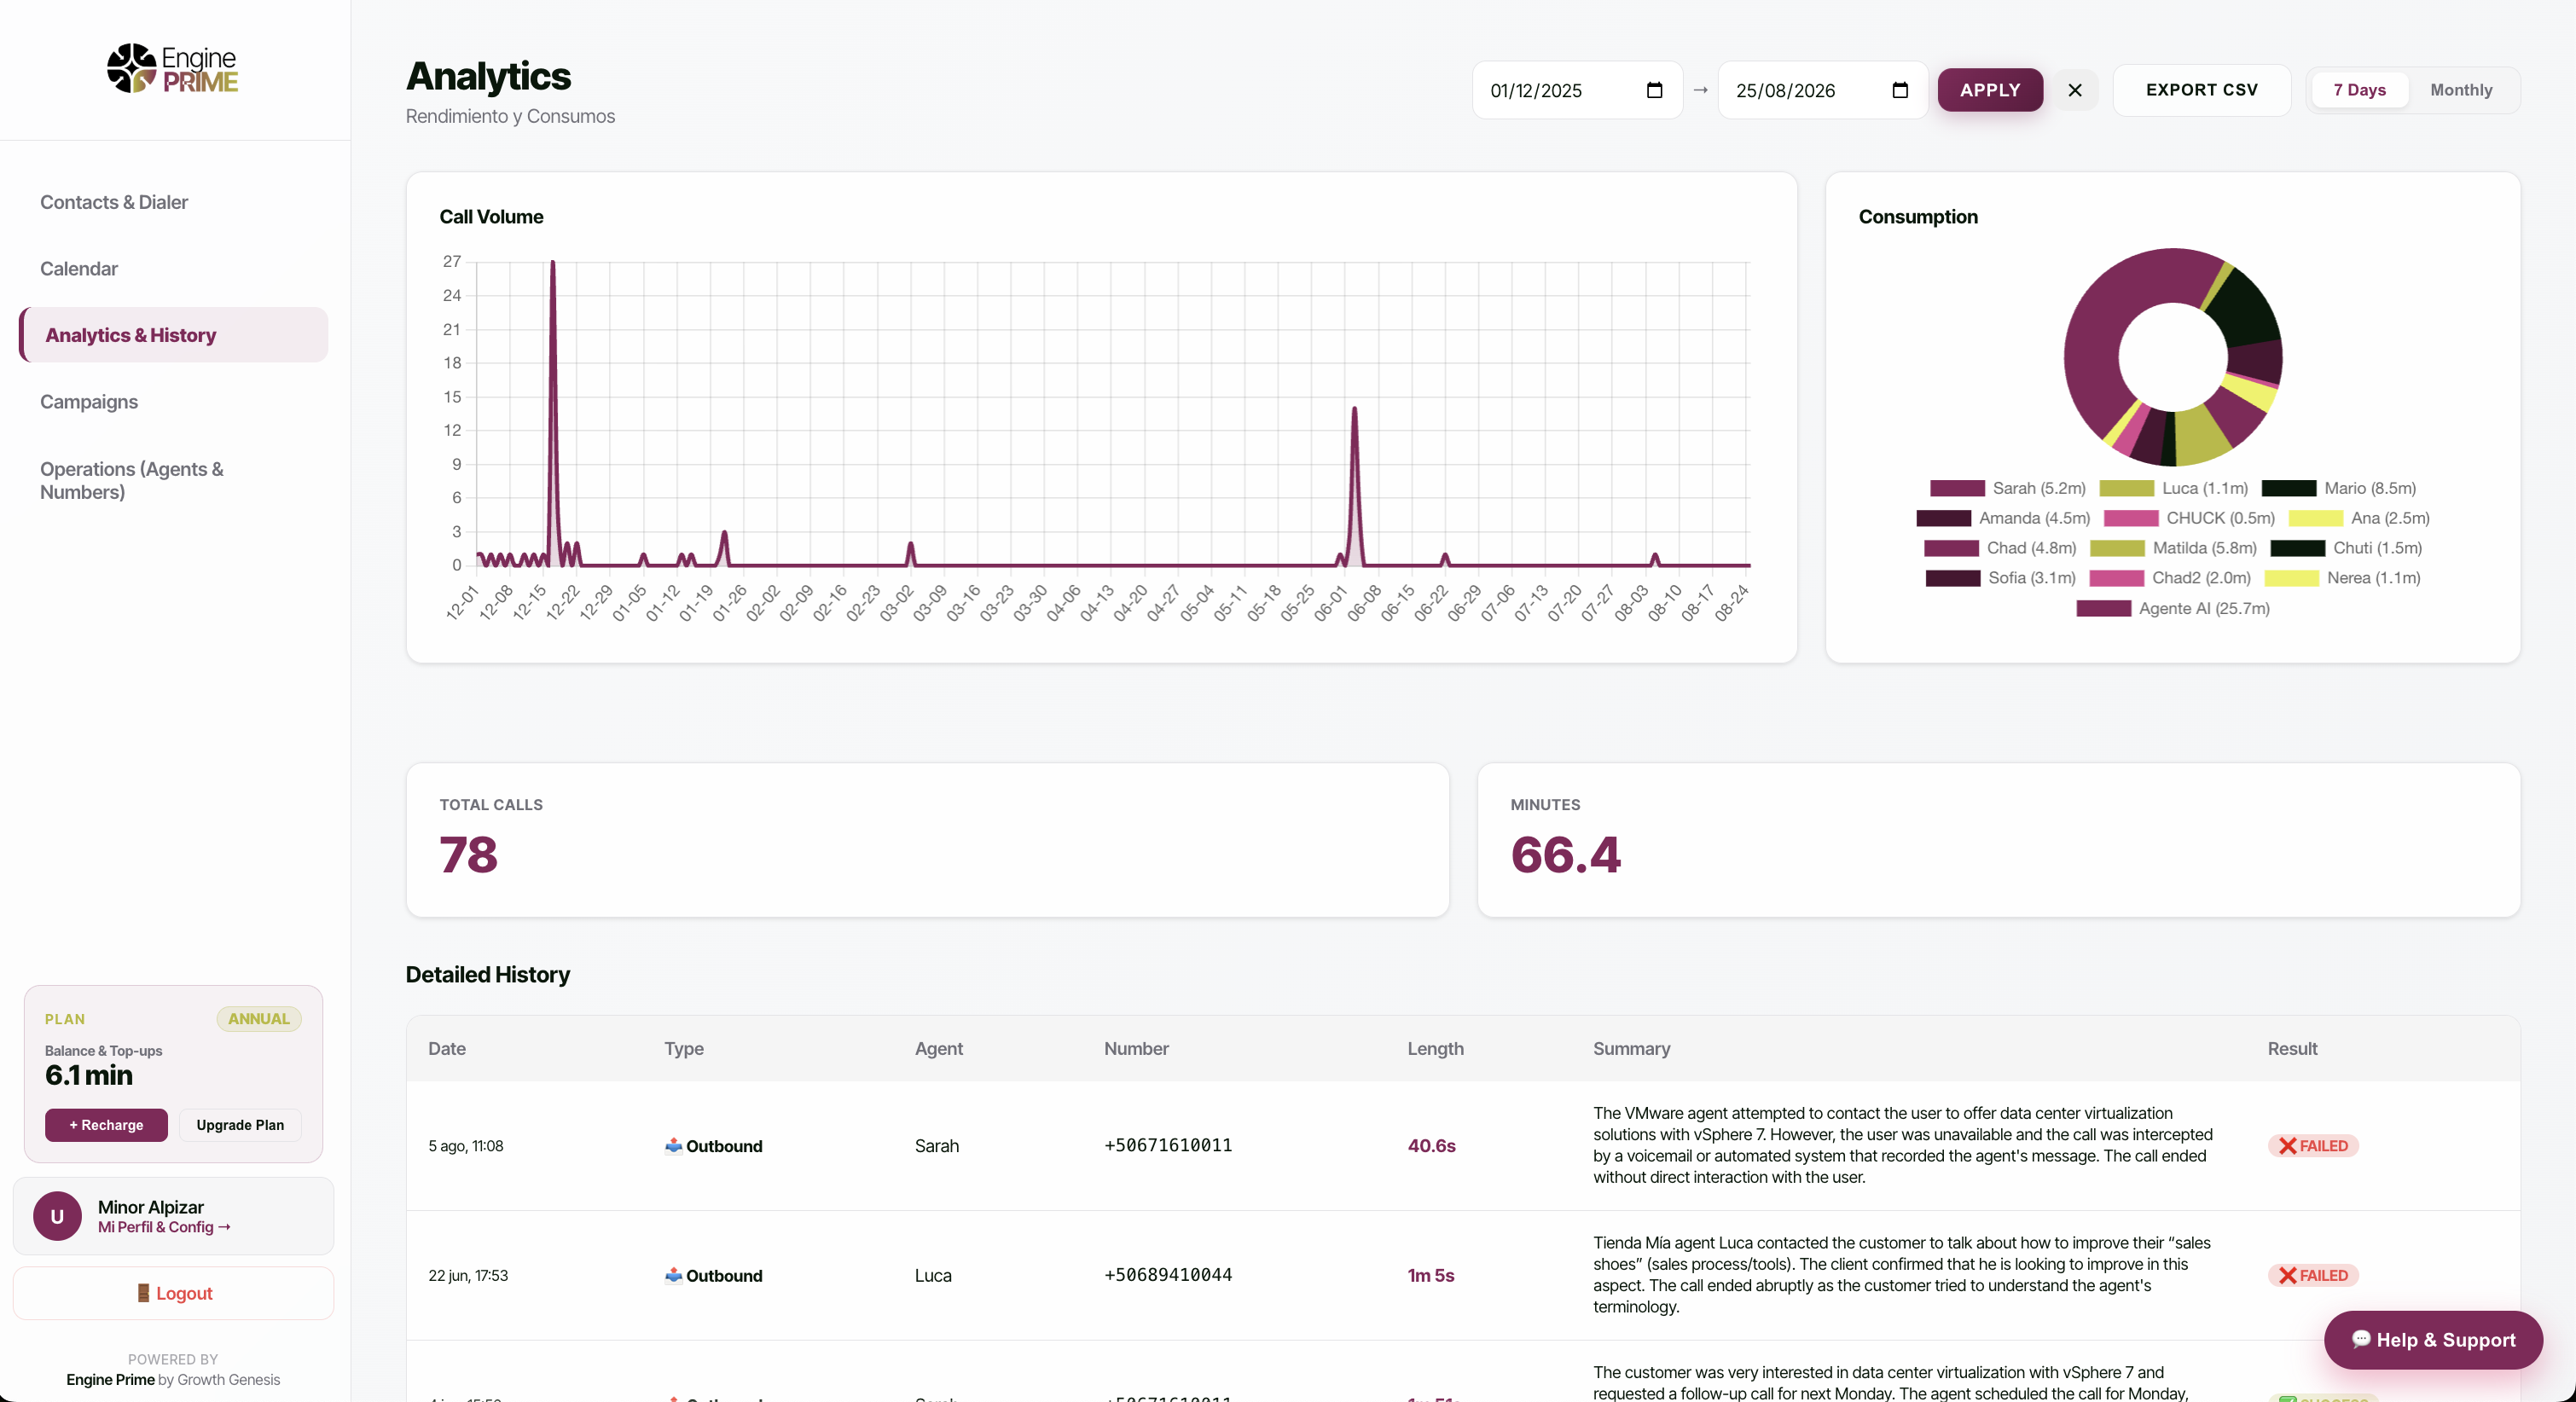2576x1402 pixels.
Task: Click the Agent column header
Action: click(x=939, y=1049)
